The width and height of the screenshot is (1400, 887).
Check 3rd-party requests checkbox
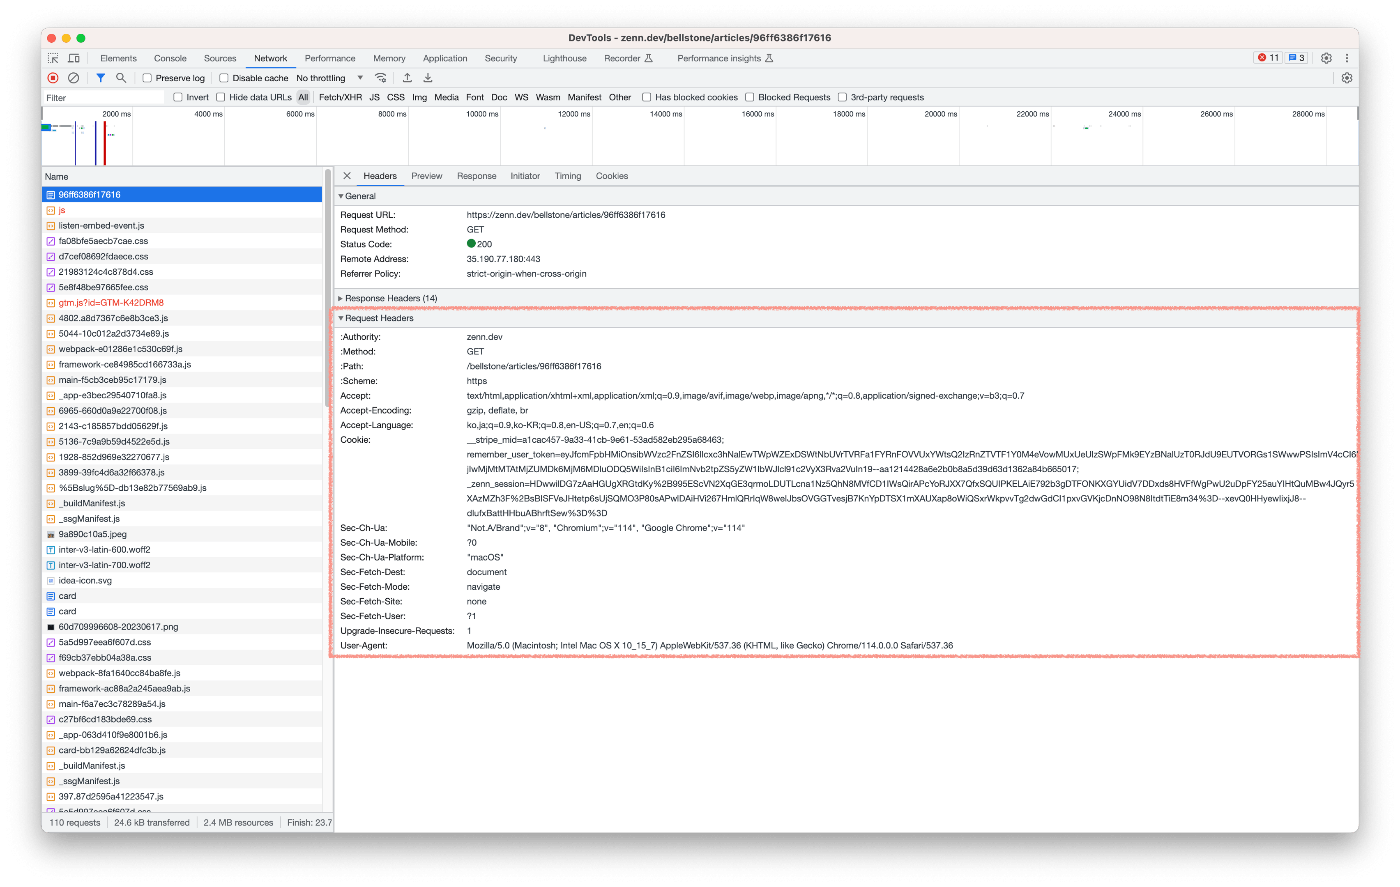coord(843,97)
